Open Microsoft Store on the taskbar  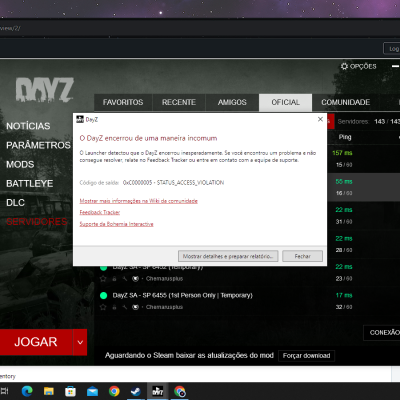click(70, 391)
